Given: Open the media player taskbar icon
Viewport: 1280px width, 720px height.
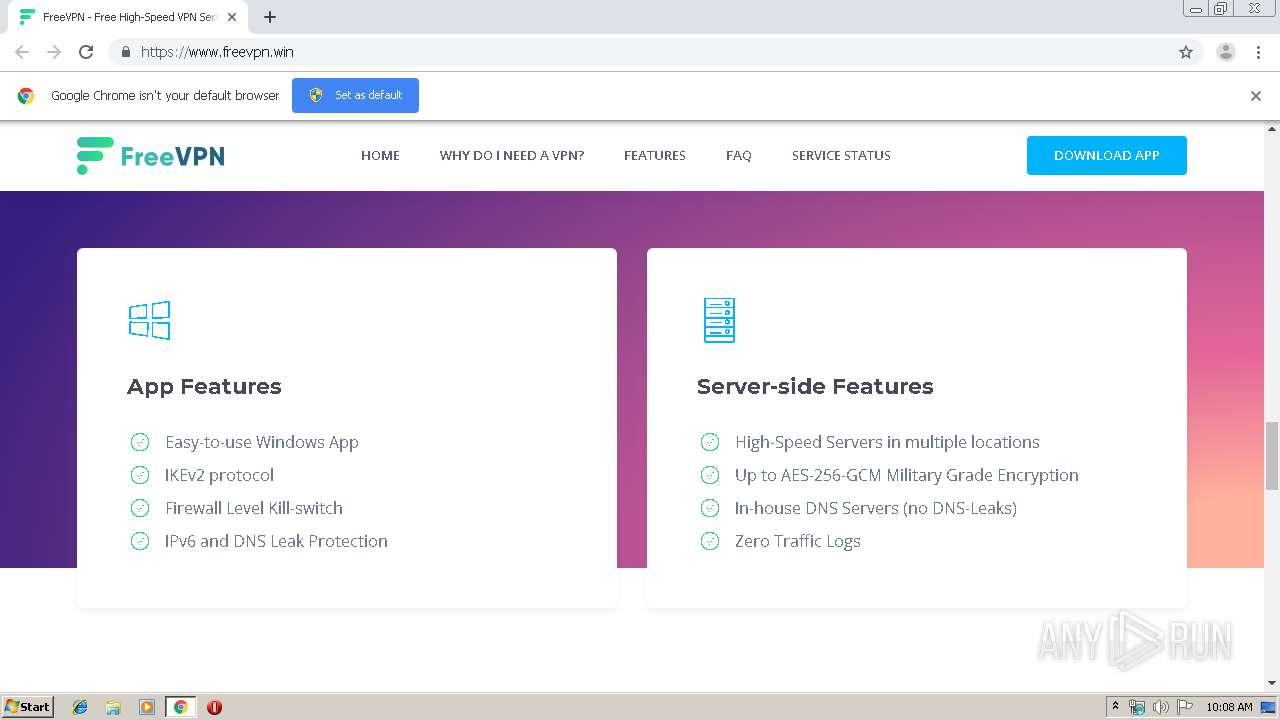Looking at the screenshot, I should [x=147, y=707].
